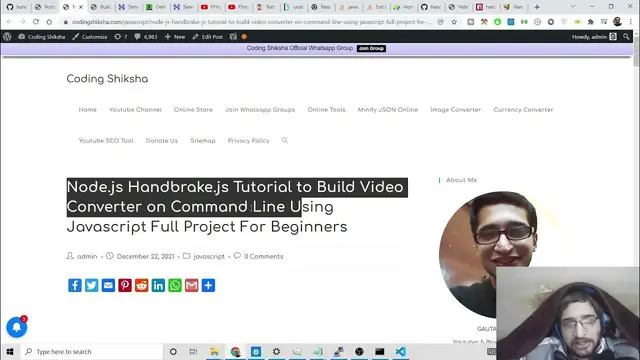640x360 pixels.
Task: Open the More share options plus icon
Action: [208, 285]
